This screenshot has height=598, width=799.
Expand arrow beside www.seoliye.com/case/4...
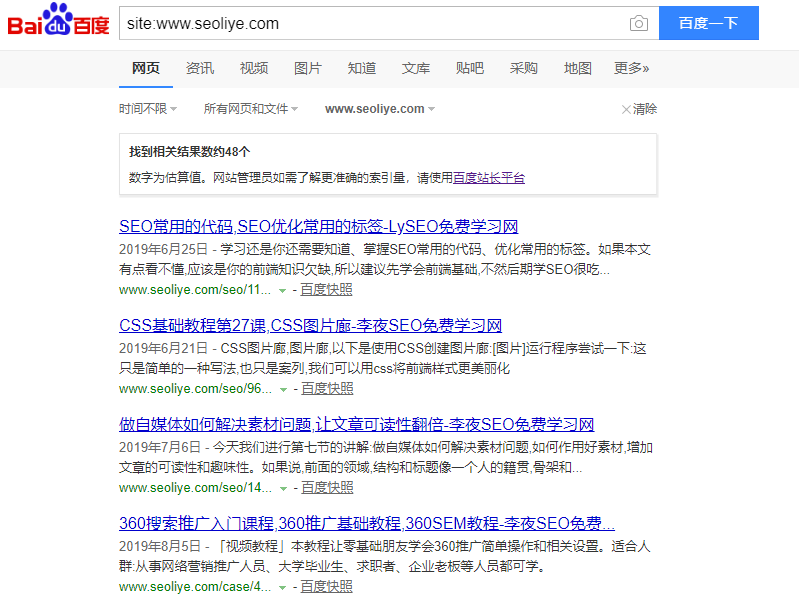pos(282,587)
